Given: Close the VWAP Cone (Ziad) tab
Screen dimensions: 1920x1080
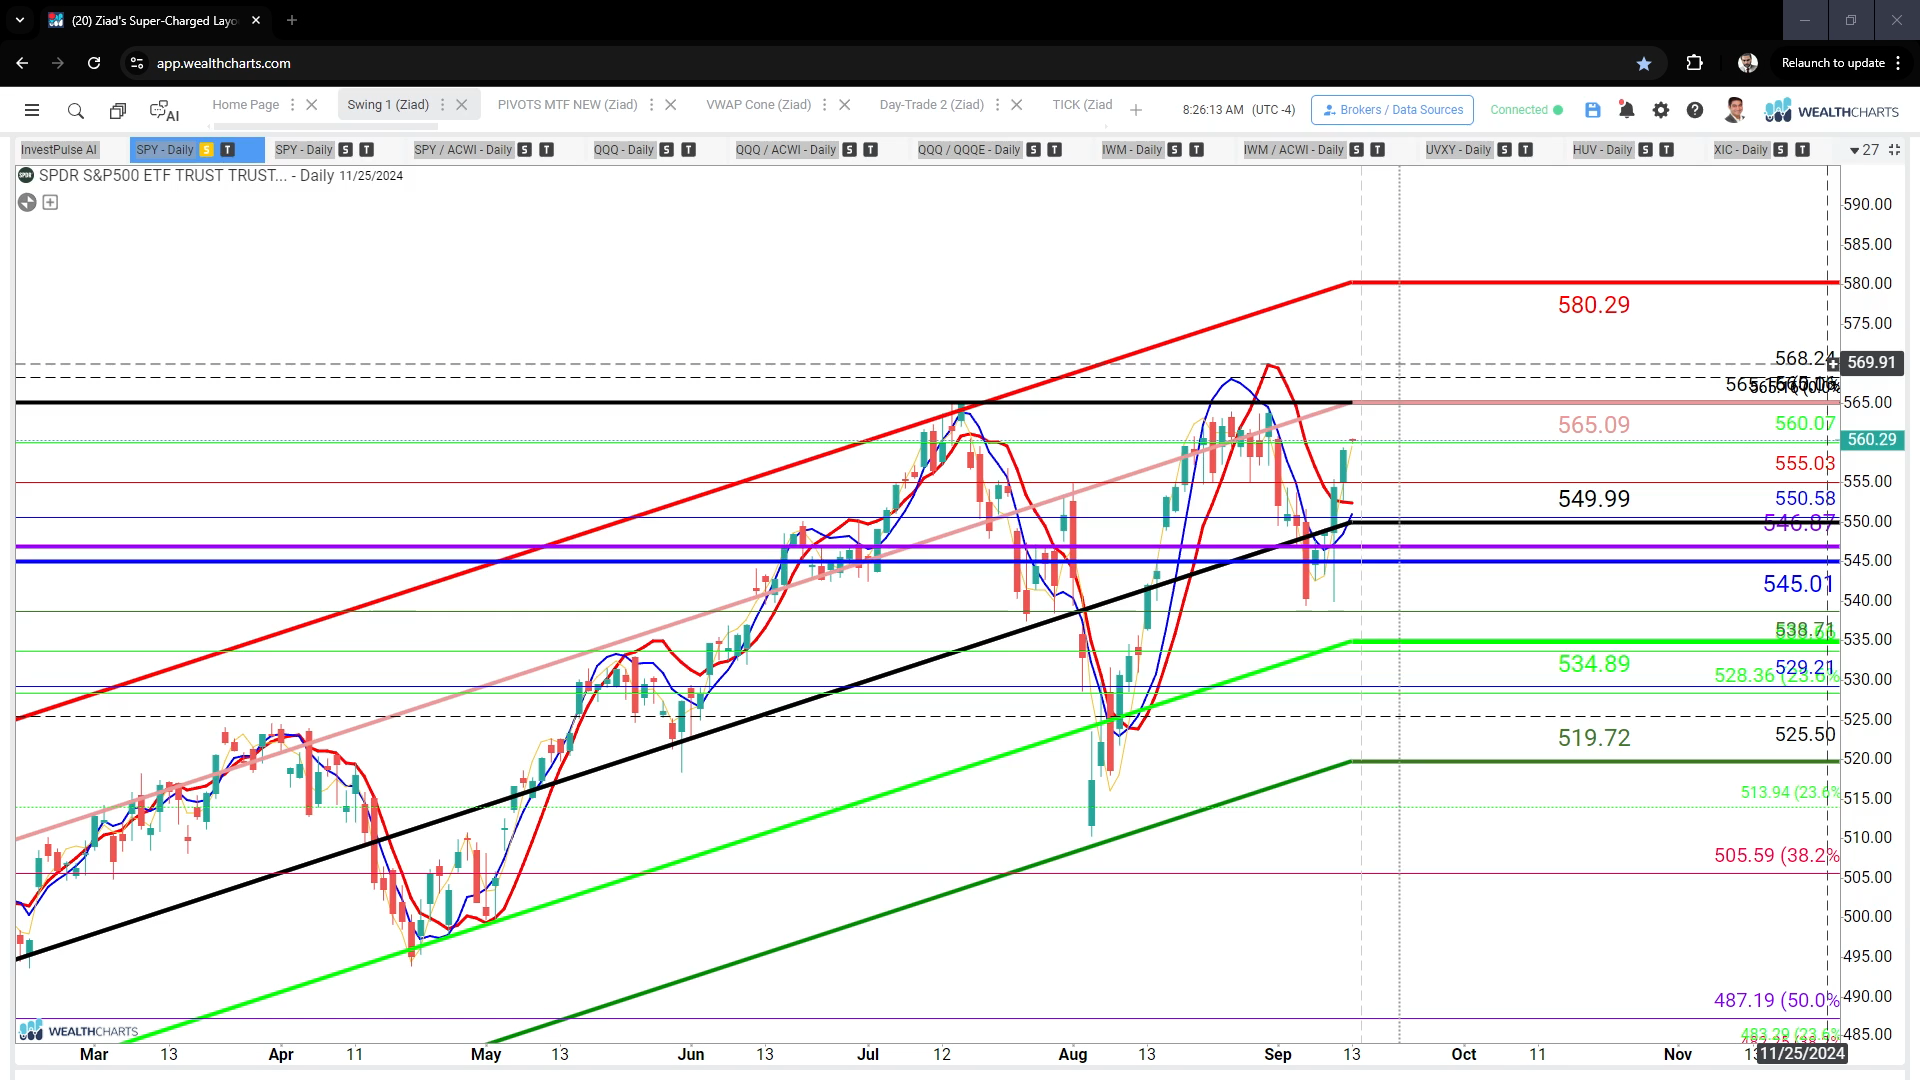Looking at the screenshot, I should pyautogui.click(x=845, y=104).
